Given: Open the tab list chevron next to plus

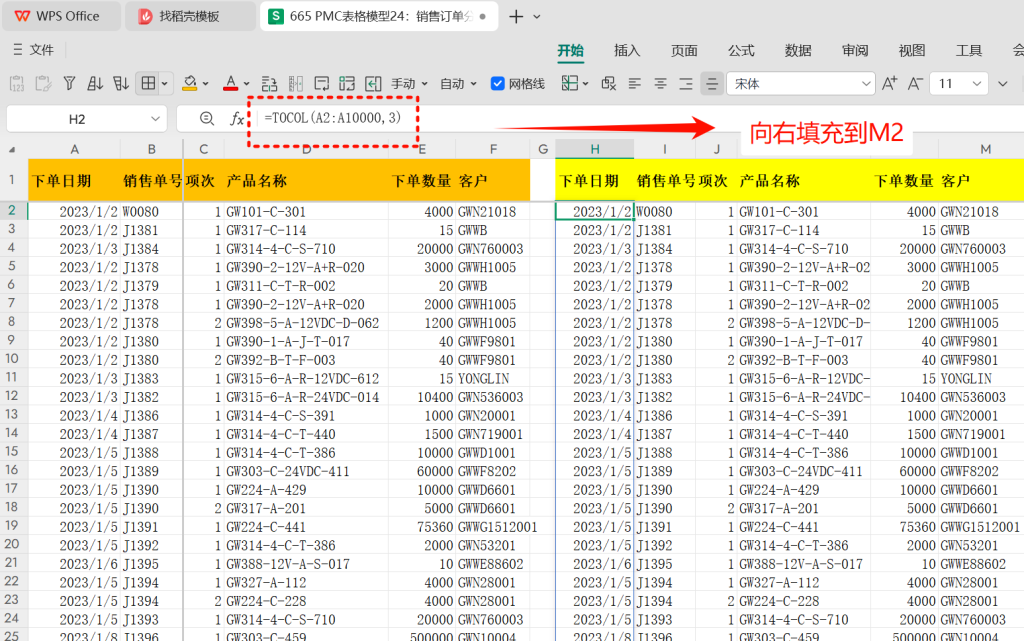Looking at the screenshot, I should click(537, 16).
